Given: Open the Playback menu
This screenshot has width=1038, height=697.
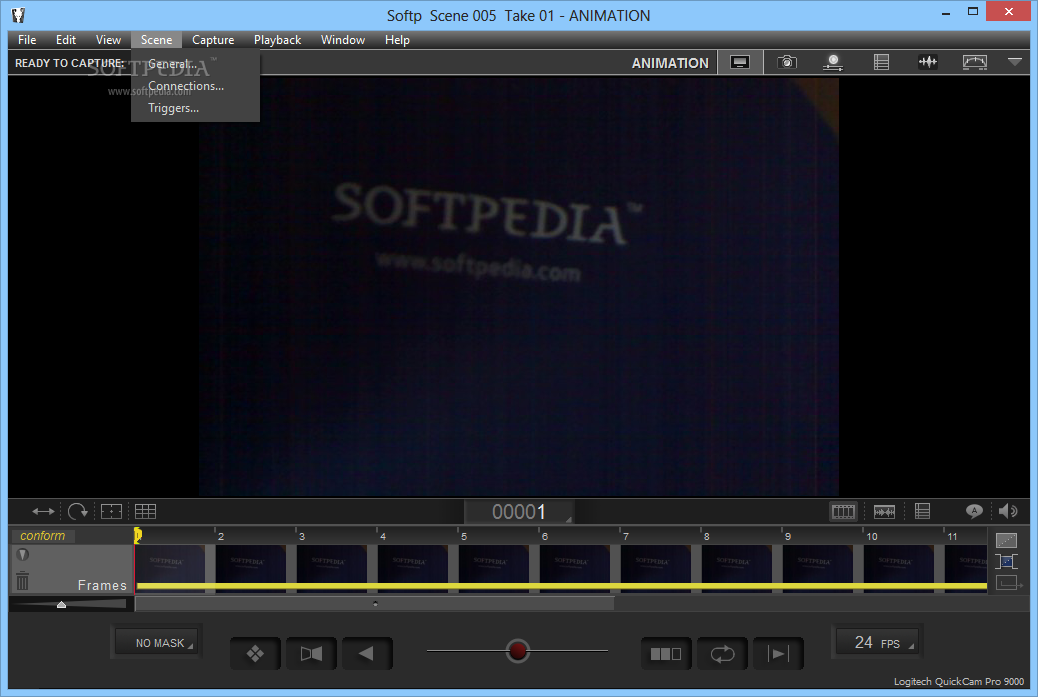Looking at the screenshot, I should coord(277,40).
